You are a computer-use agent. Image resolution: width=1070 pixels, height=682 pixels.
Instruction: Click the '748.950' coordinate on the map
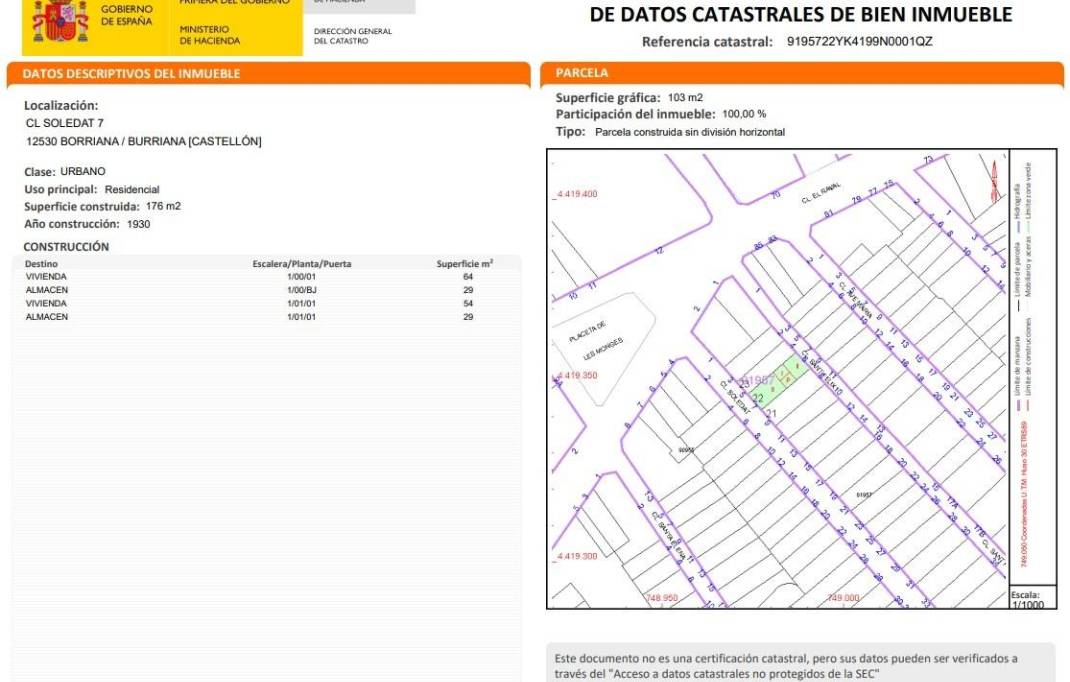click(x=662, y=598)
